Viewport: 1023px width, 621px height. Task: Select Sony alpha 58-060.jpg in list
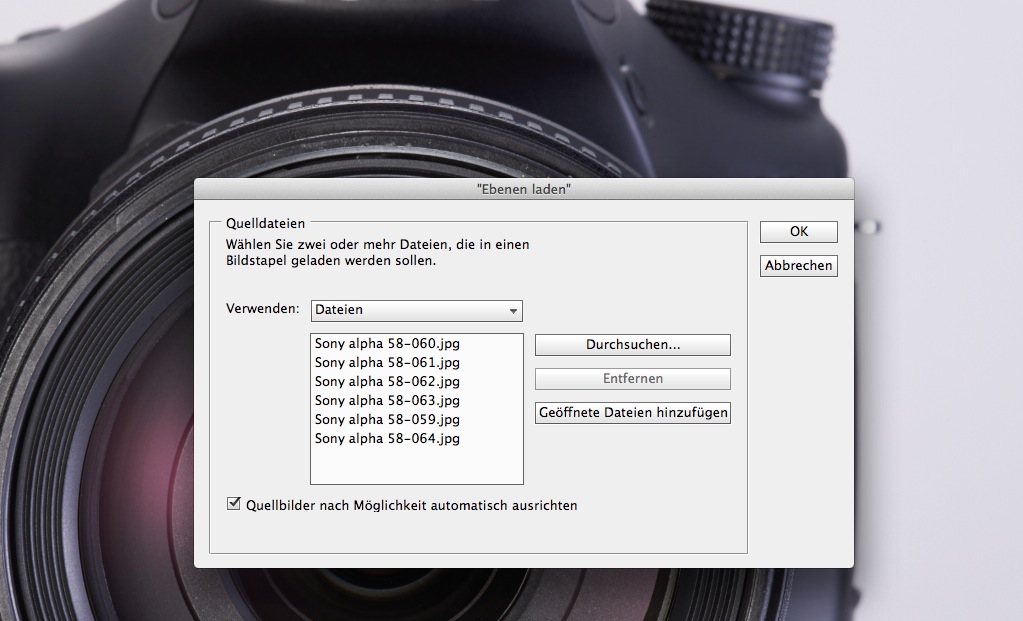pyautogui.click(x=387, y=344)
